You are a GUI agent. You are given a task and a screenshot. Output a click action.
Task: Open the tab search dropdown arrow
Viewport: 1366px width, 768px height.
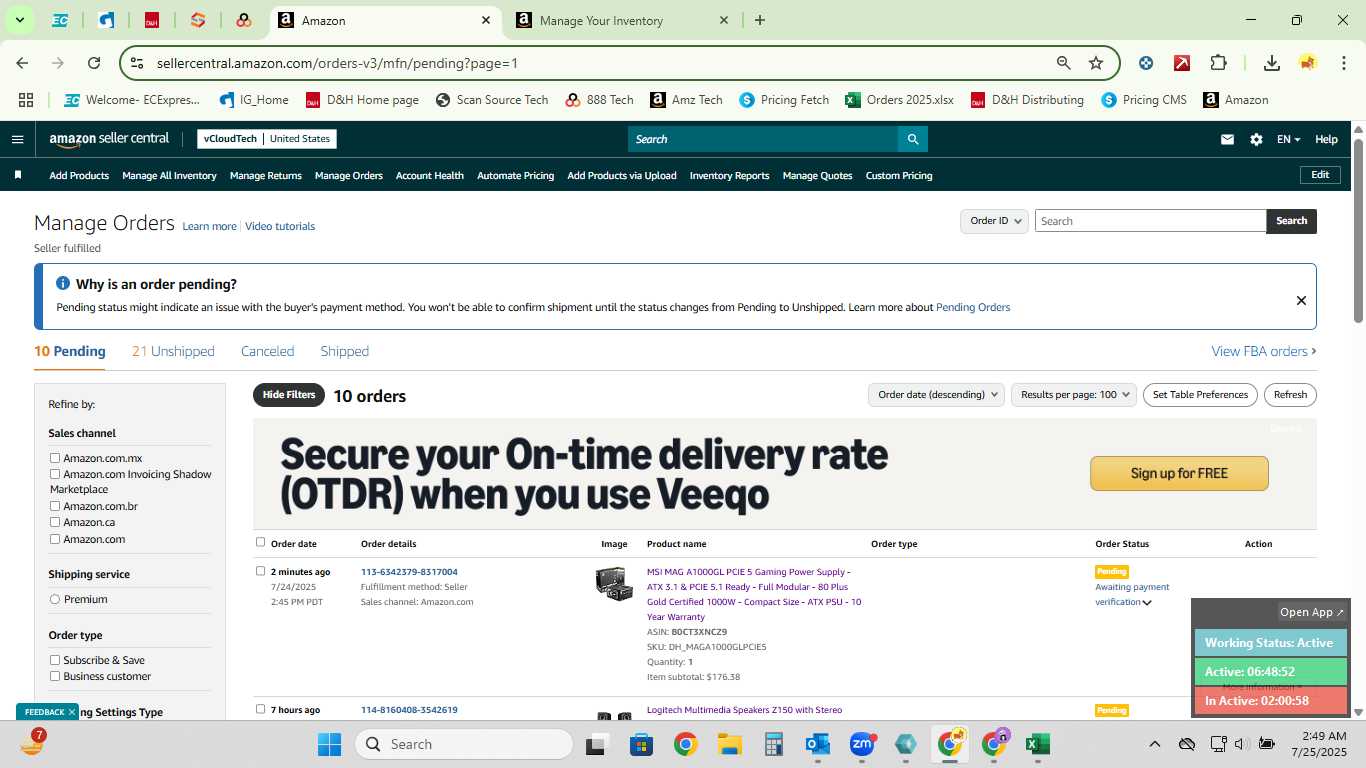click(19, 20)
